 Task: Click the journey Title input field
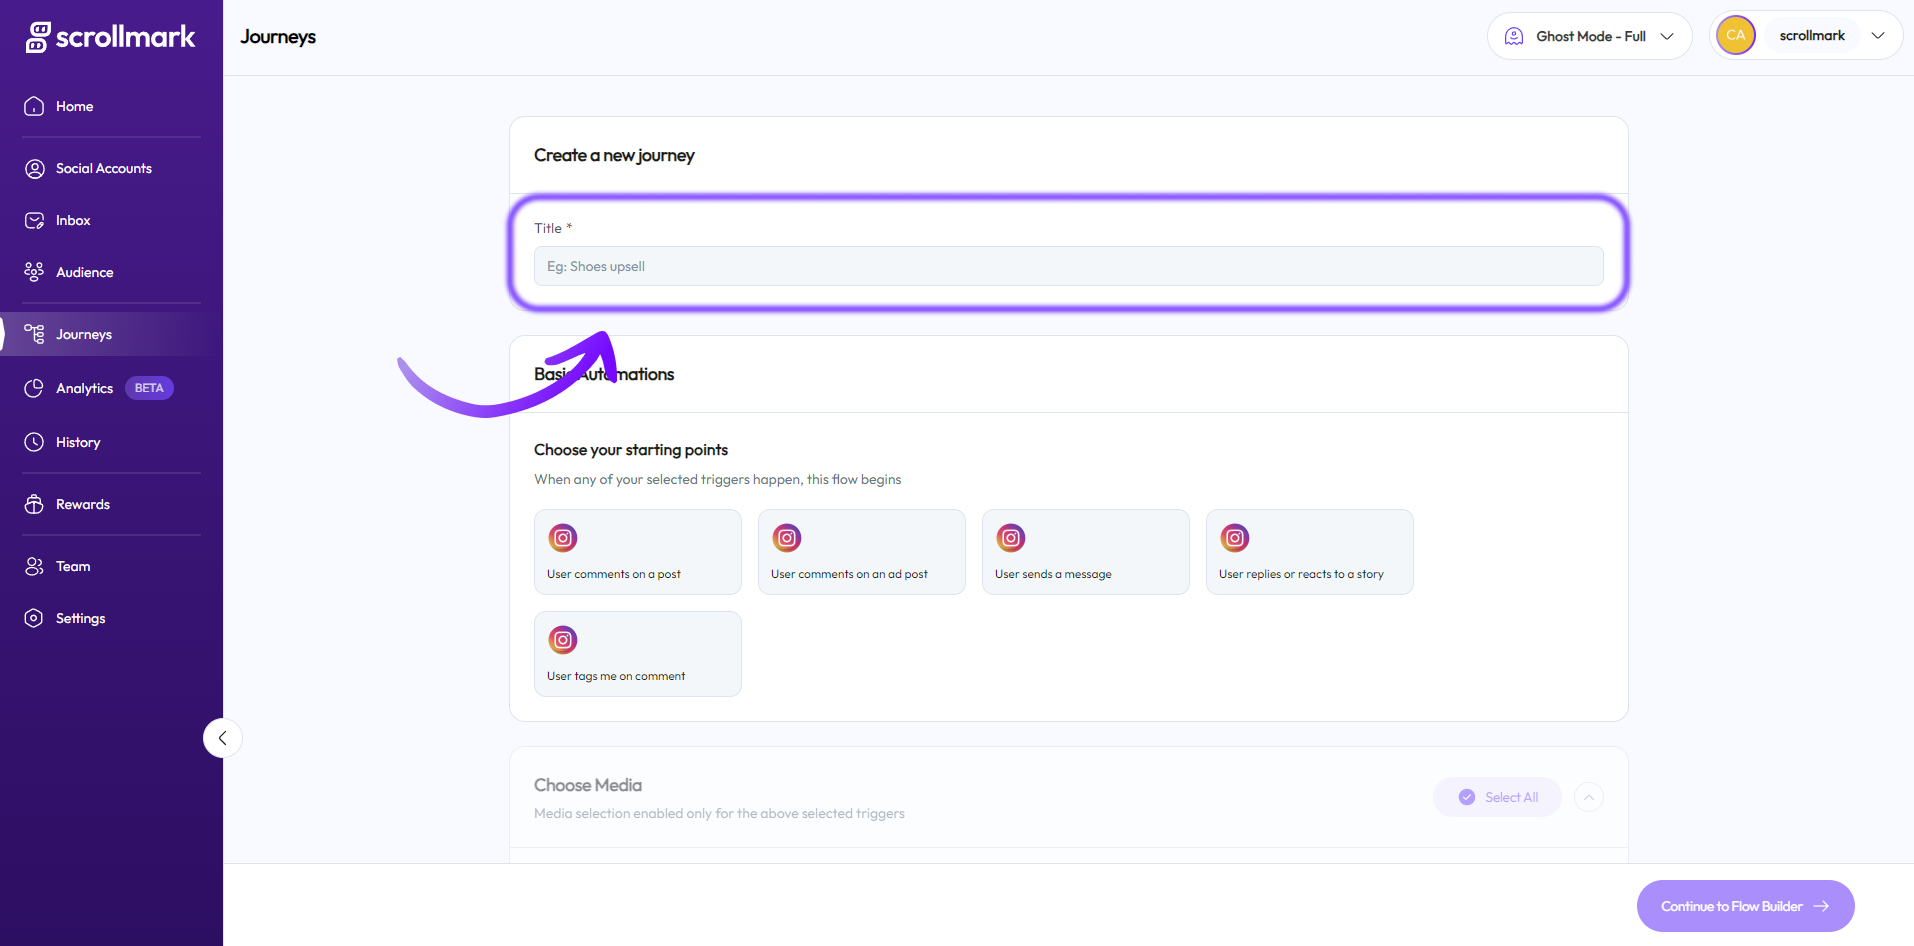click(1068, 266)
